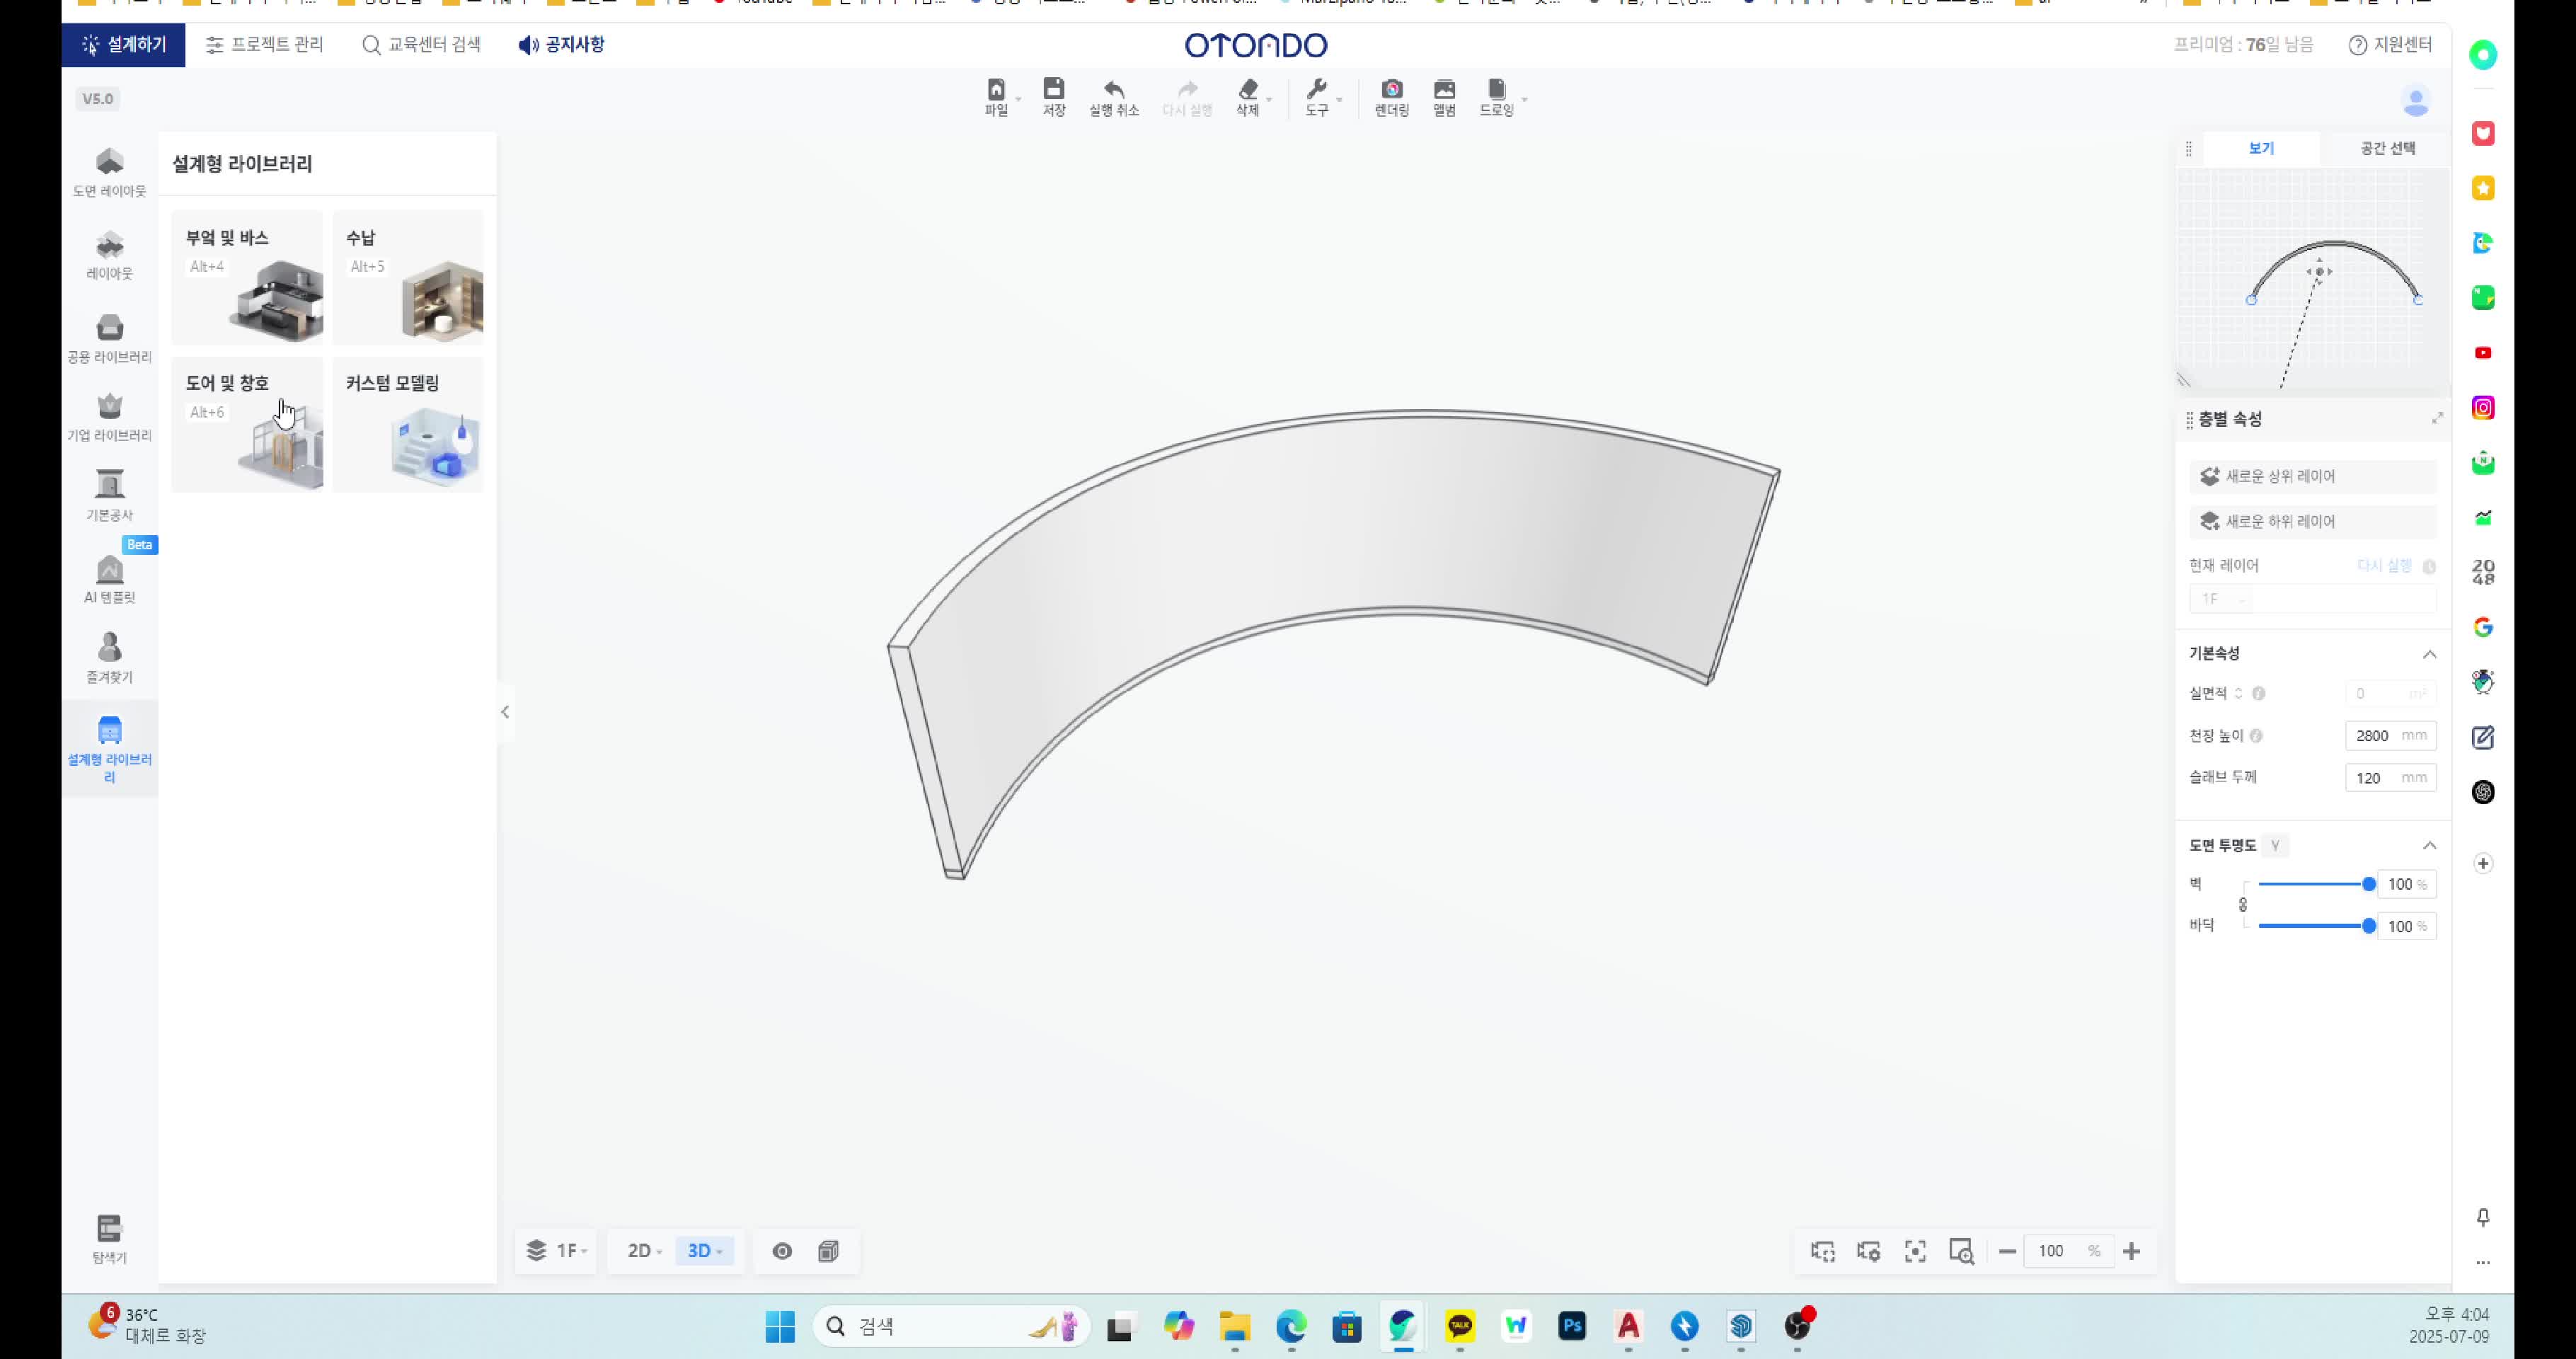Expand the 도구 (tools) dropdown menu

1322,97
